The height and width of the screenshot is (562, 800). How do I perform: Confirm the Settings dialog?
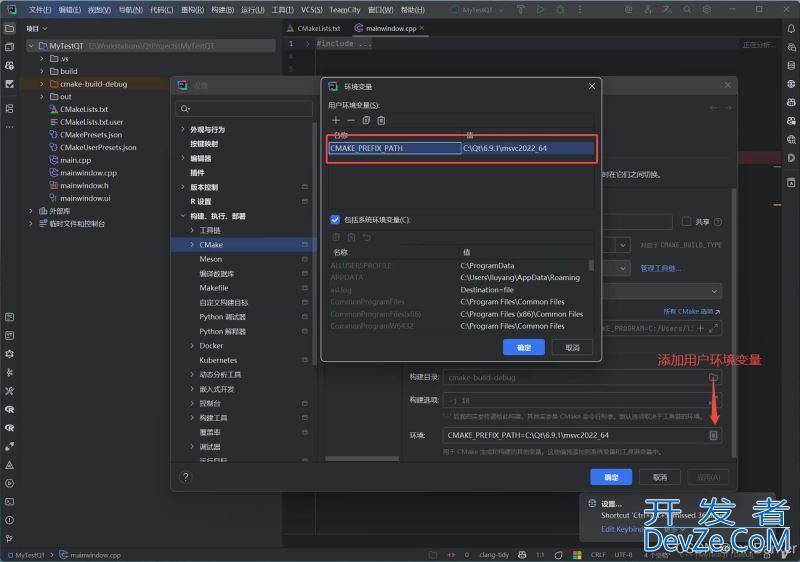611,477
